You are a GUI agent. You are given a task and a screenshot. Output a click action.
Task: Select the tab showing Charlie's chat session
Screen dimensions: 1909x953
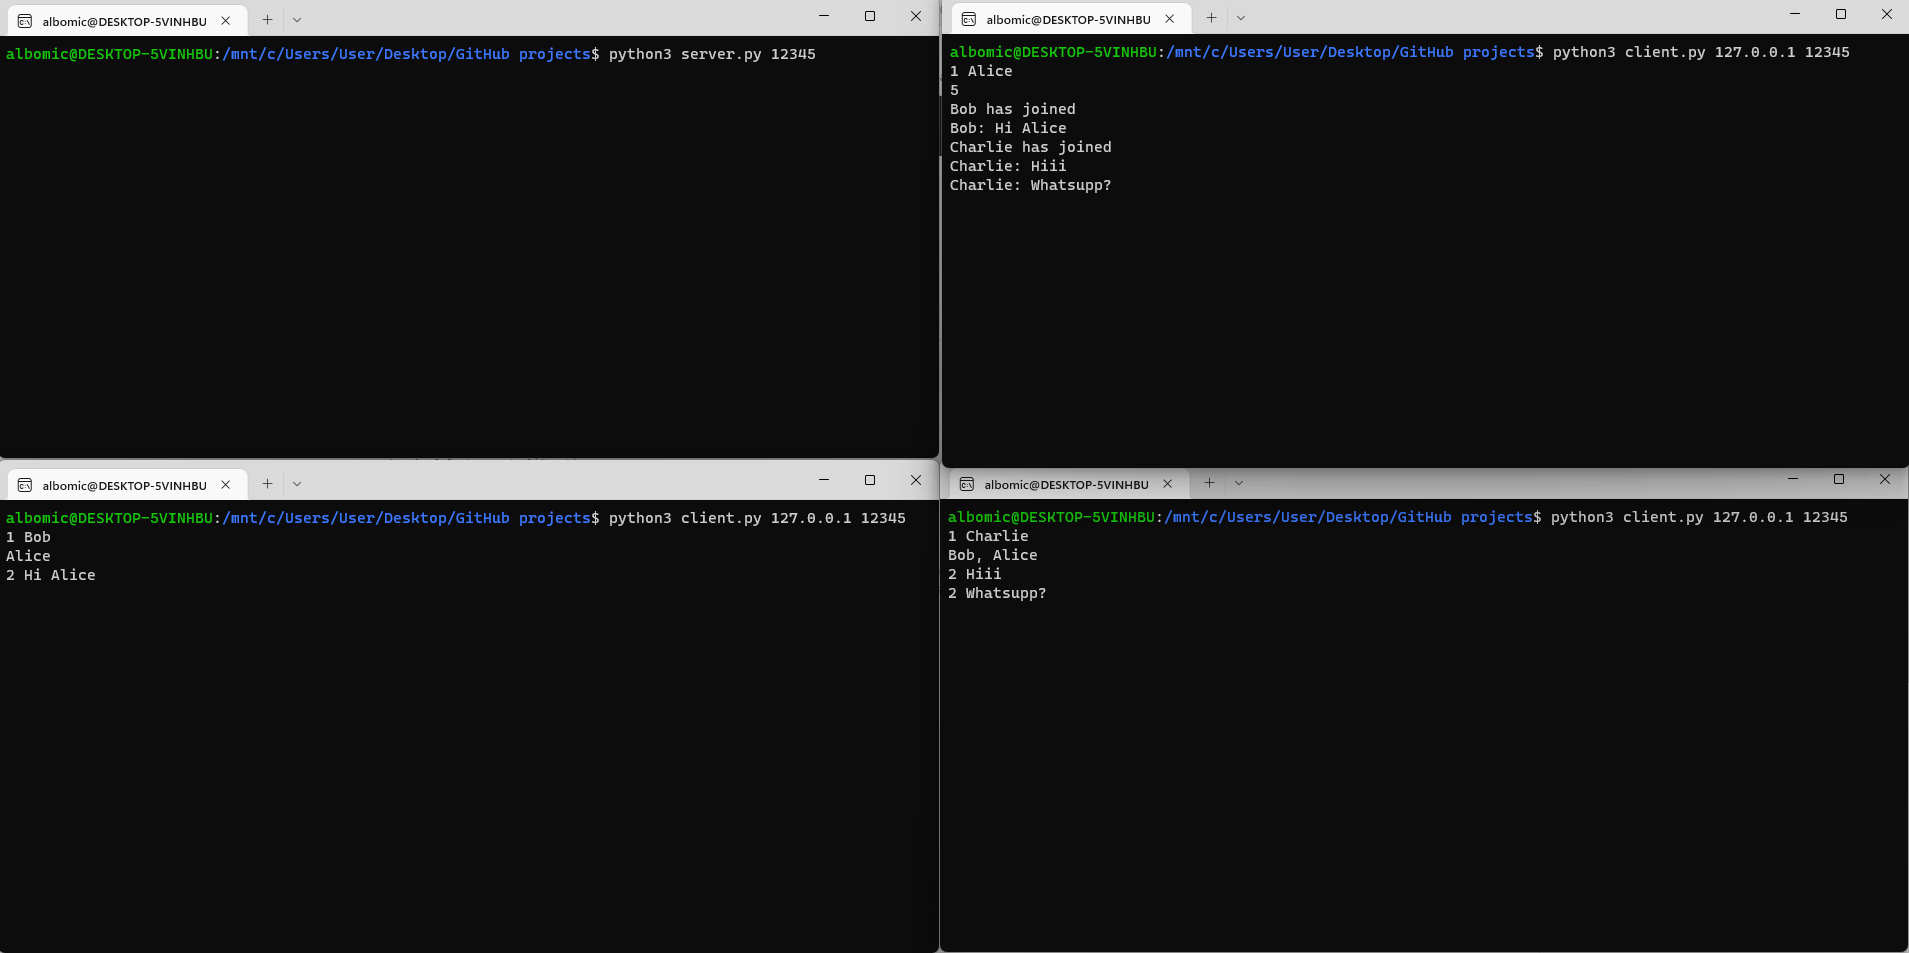1065,484
